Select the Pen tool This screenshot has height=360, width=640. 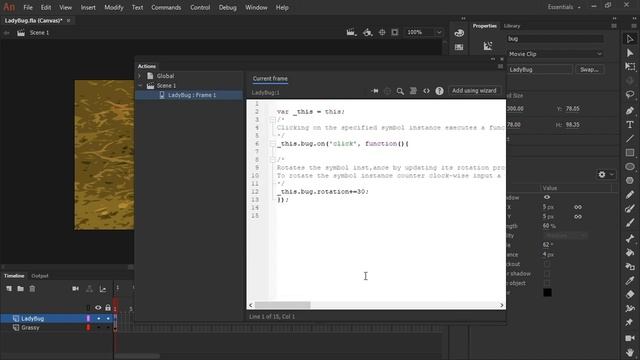click(x=630, y=110)
